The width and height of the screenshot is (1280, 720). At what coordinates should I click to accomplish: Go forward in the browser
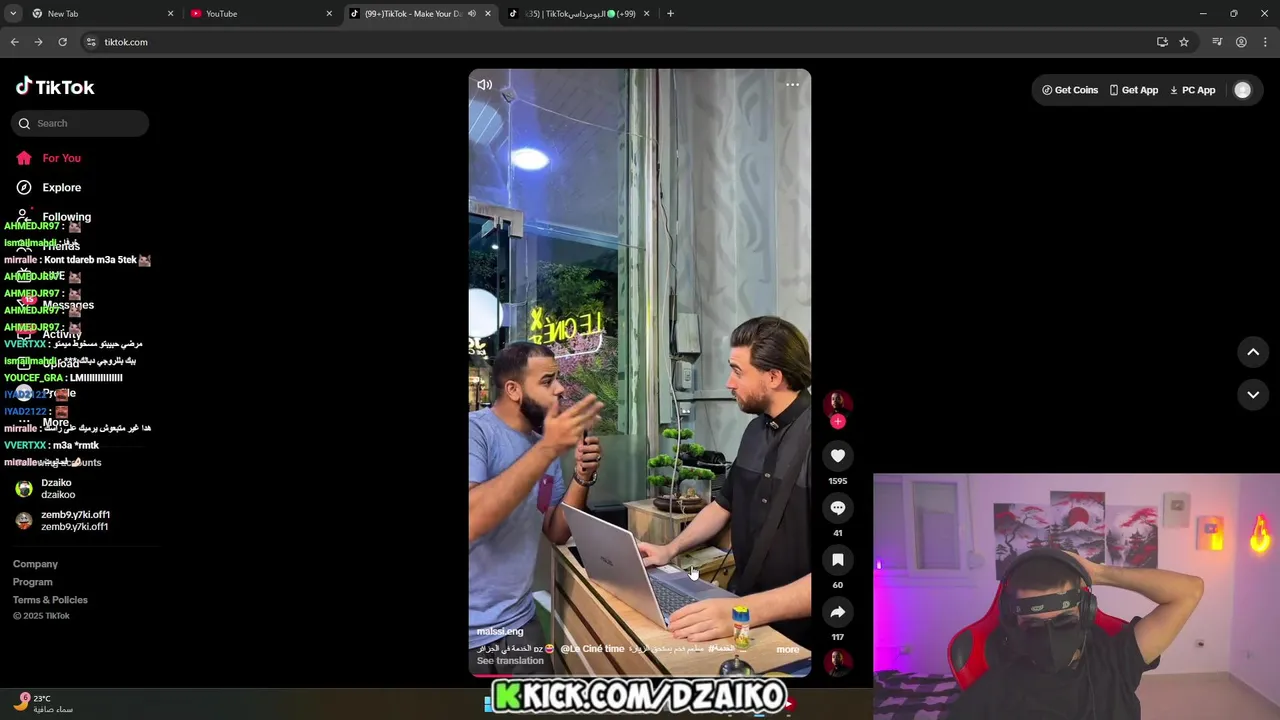(x=38, y=42)
